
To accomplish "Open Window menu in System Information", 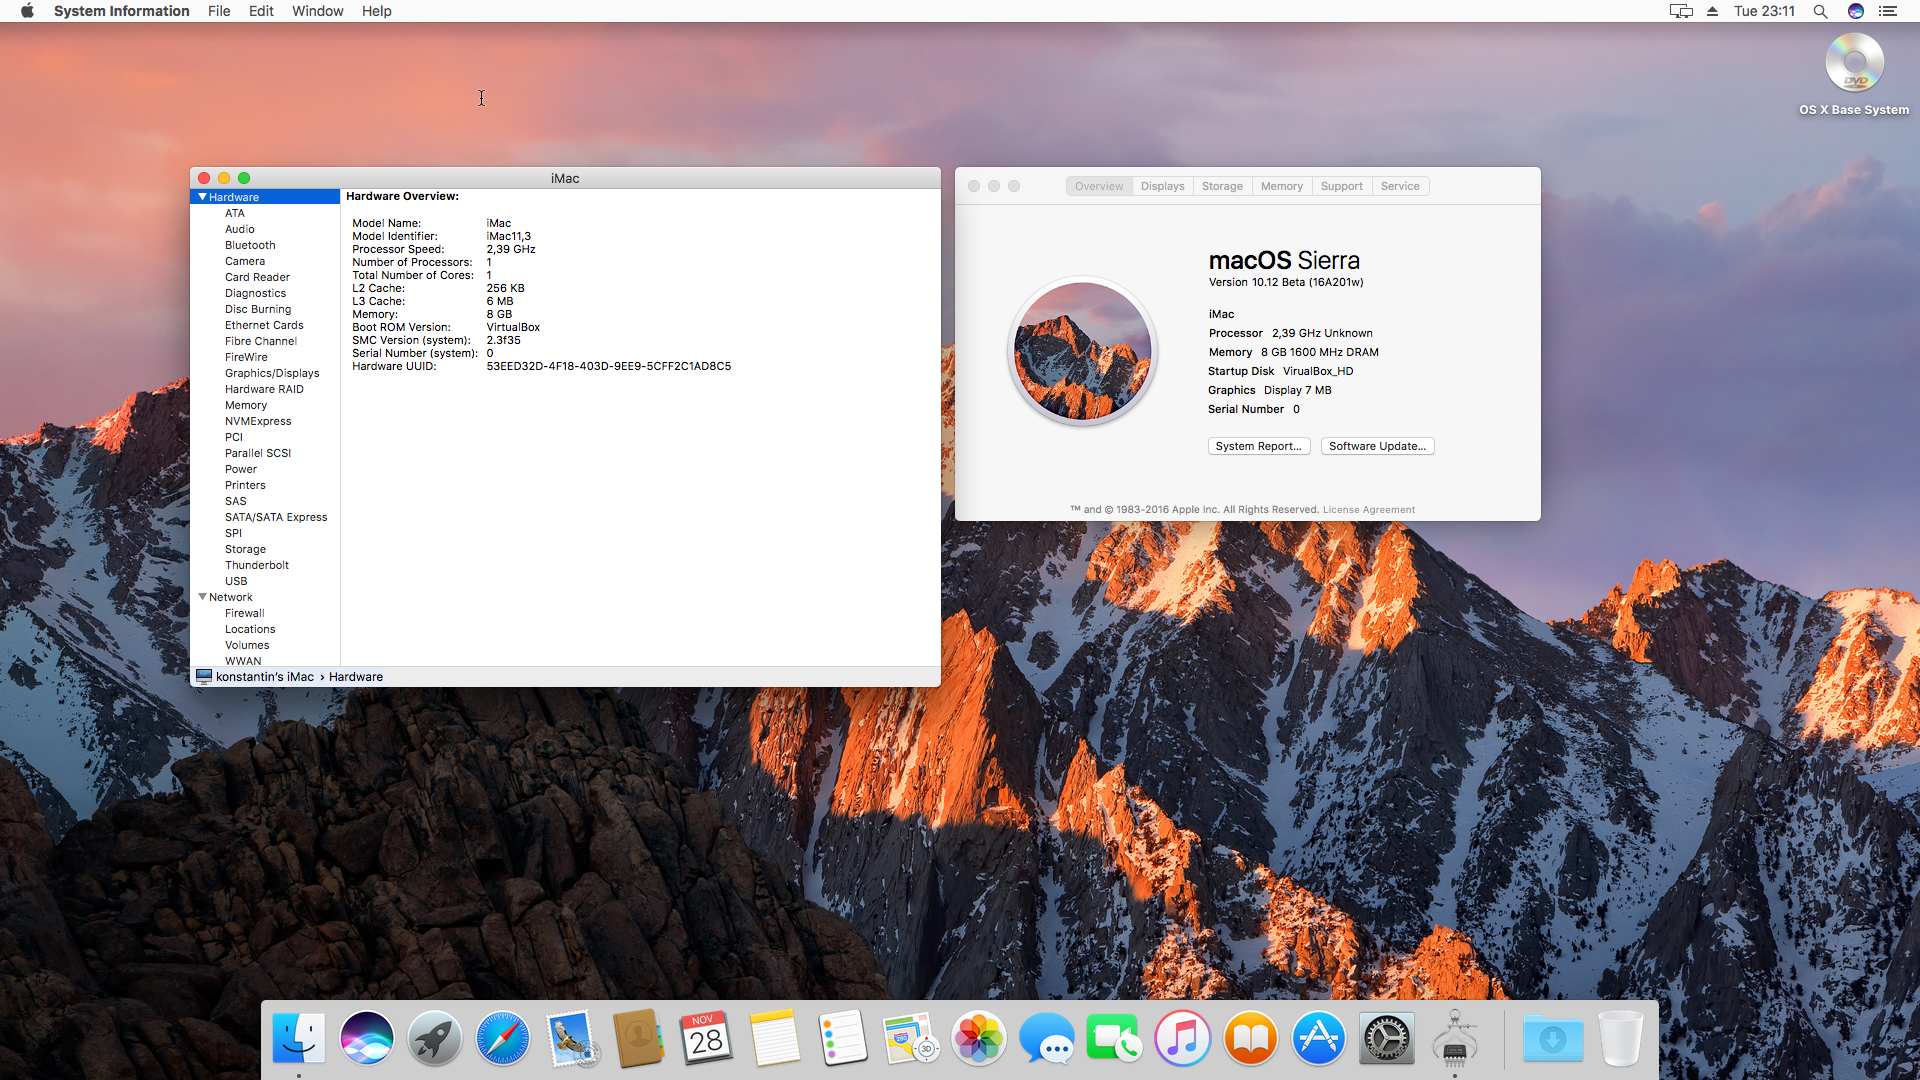I will (x=315, y=12).
